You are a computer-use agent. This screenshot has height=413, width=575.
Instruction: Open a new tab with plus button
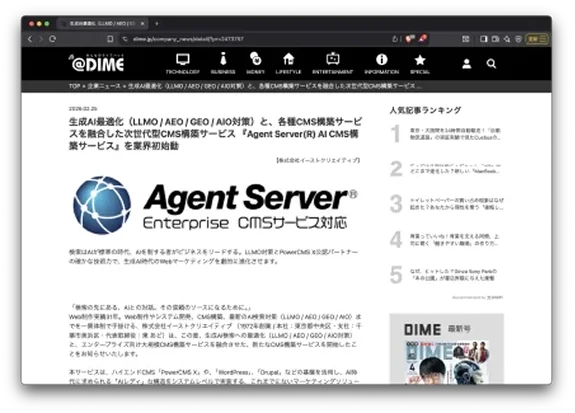[157, 23]
